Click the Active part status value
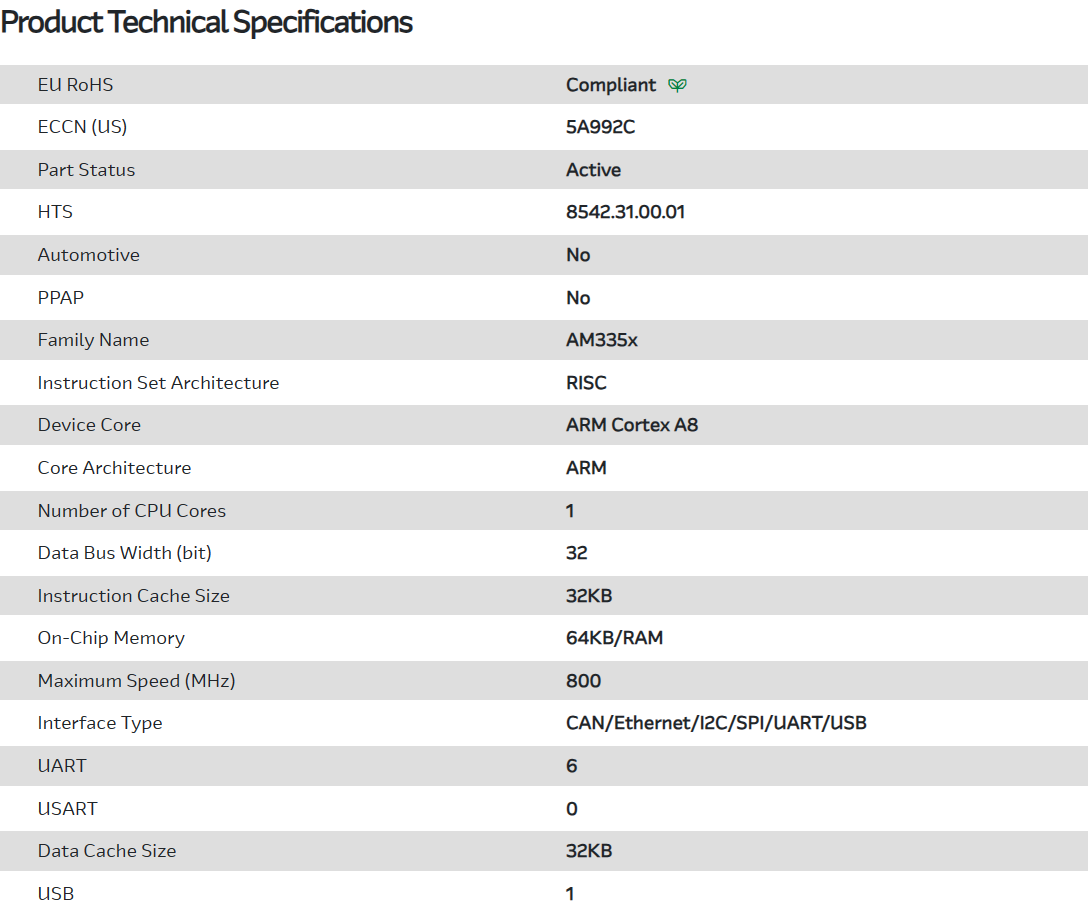Image resolution: width=1088 pixels, height=909 pixels. (x=593, y=170)
